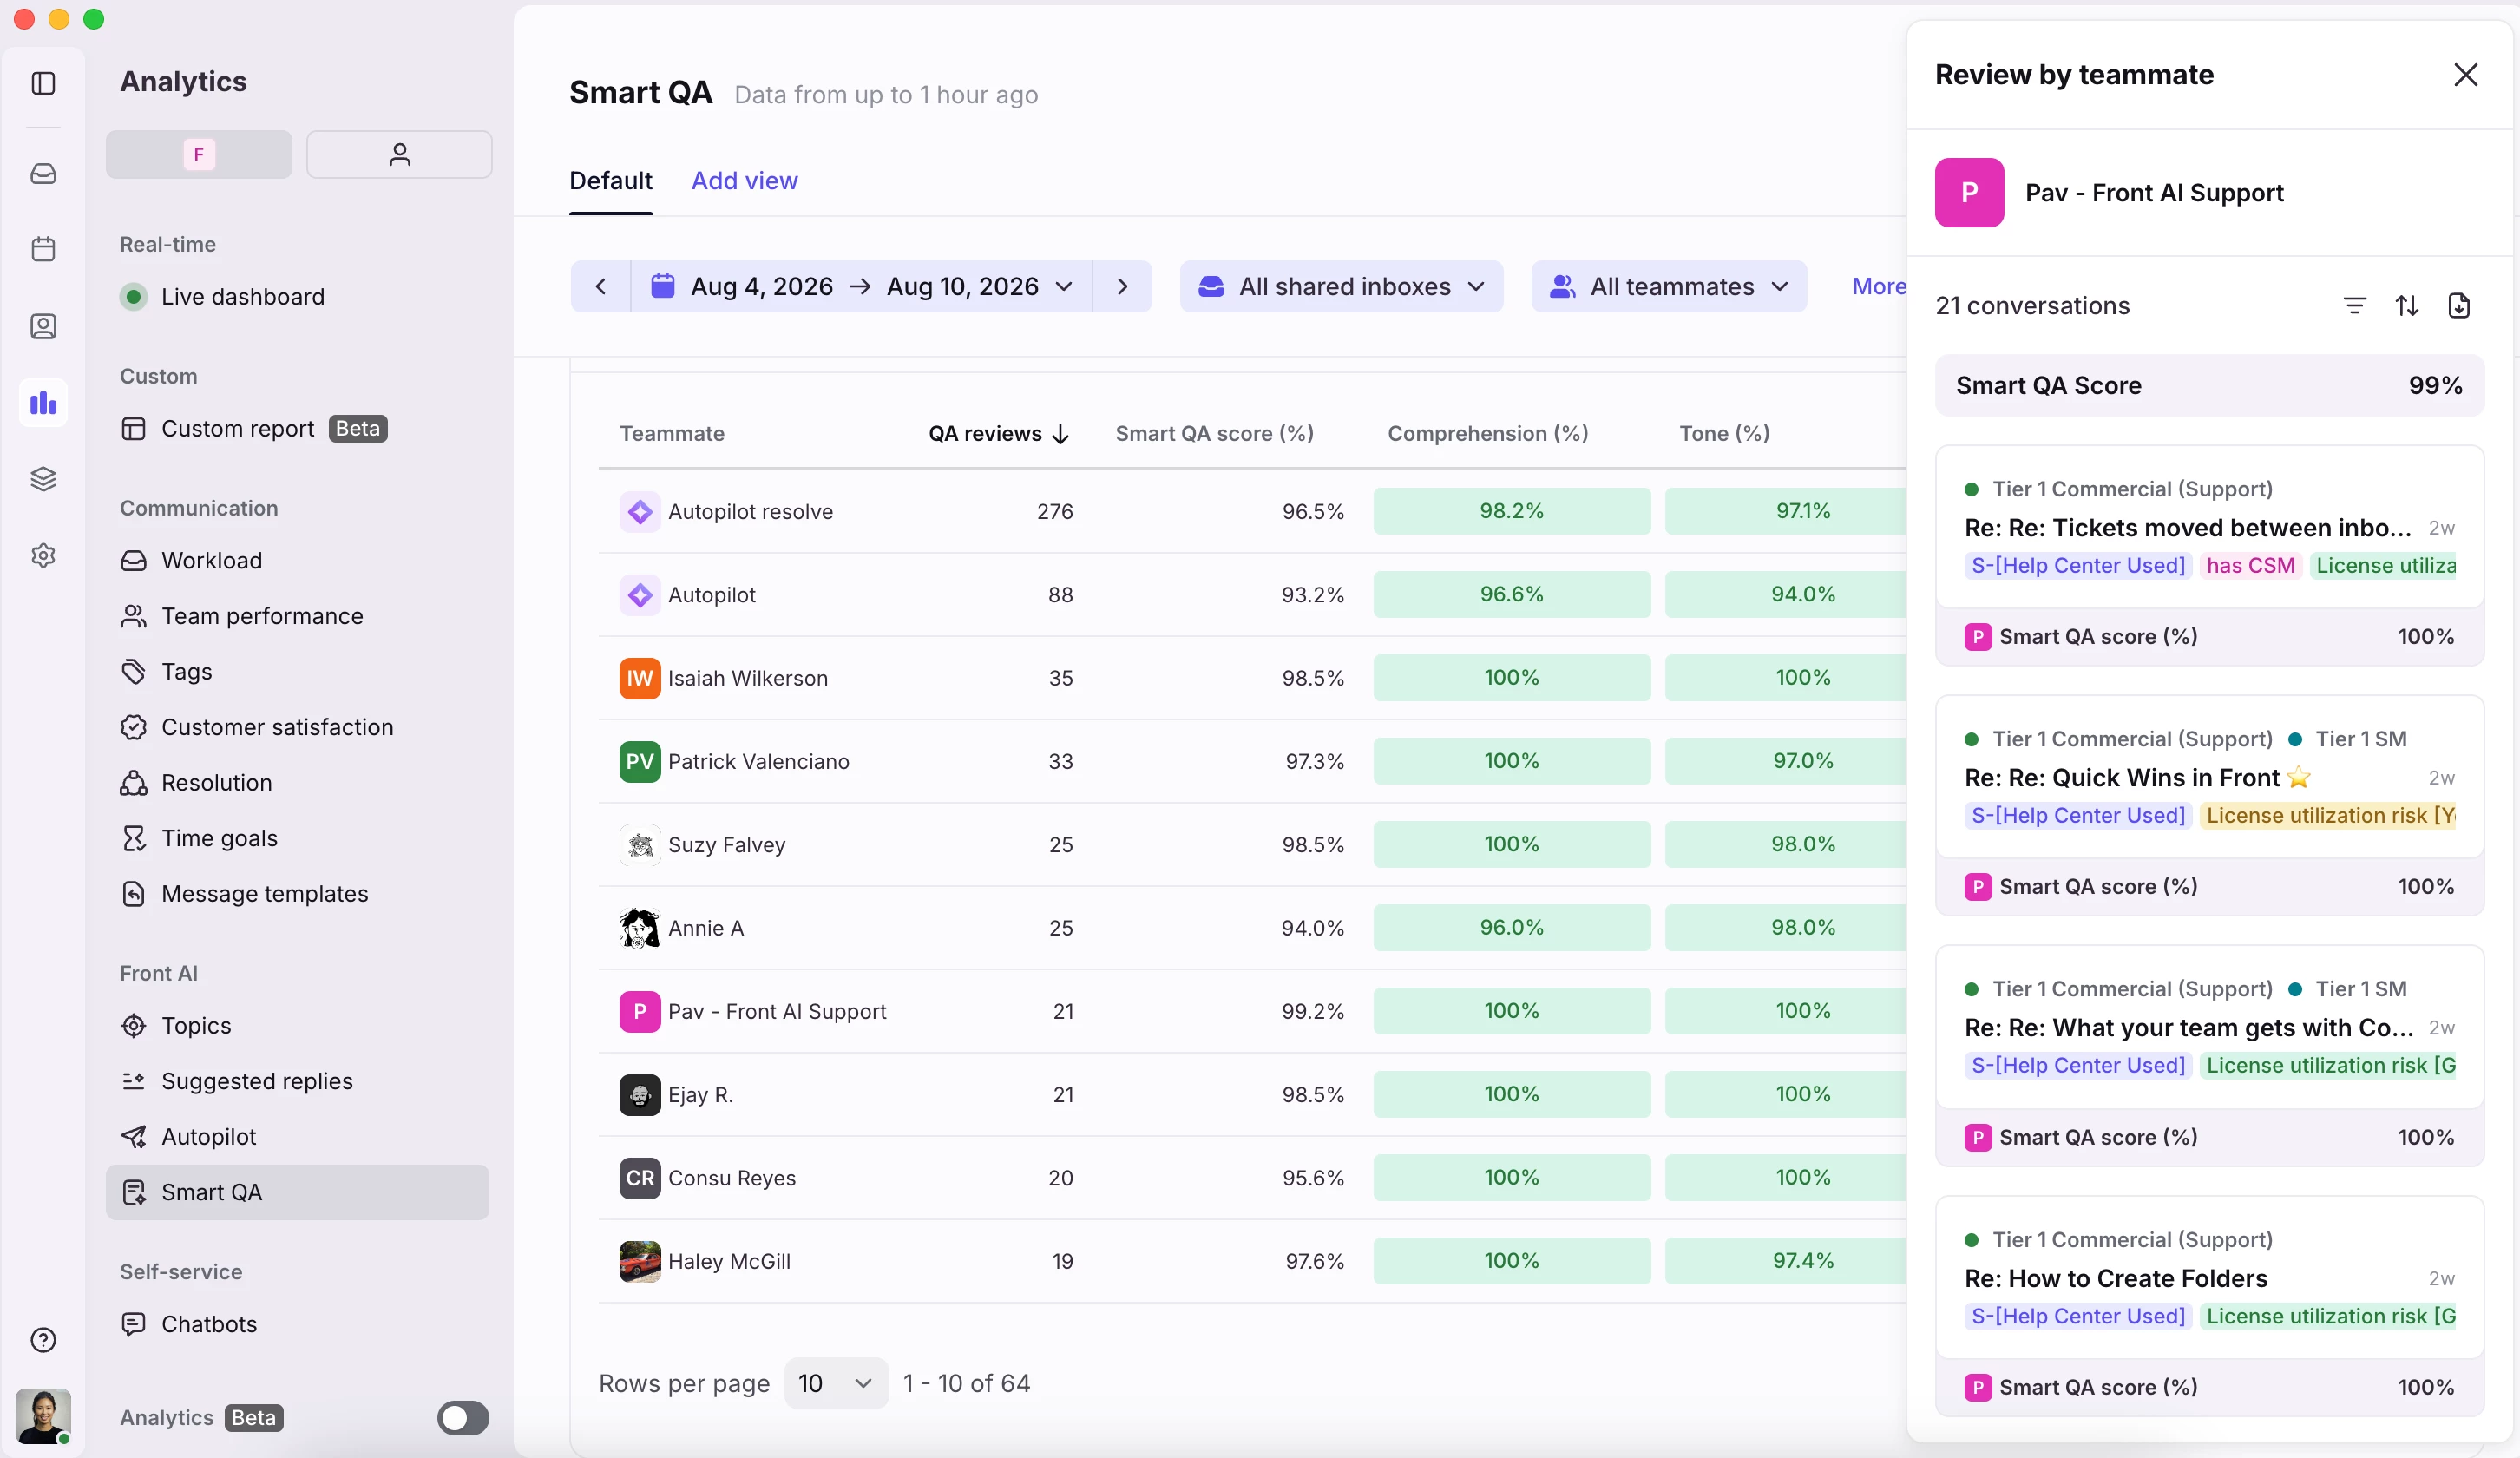Click the Suggested replies icon

(133, 1081)
